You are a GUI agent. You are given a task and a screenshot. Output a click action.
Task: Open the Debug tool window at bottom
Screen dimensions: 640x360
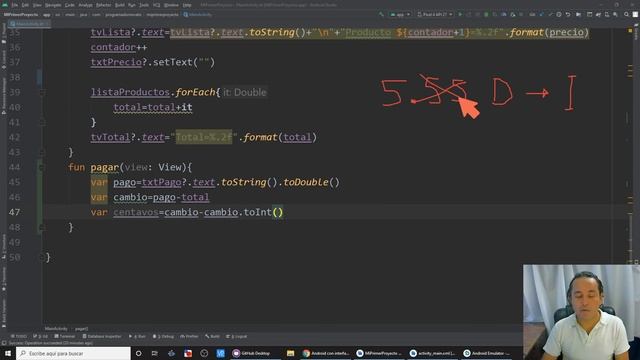pos(163,336)
